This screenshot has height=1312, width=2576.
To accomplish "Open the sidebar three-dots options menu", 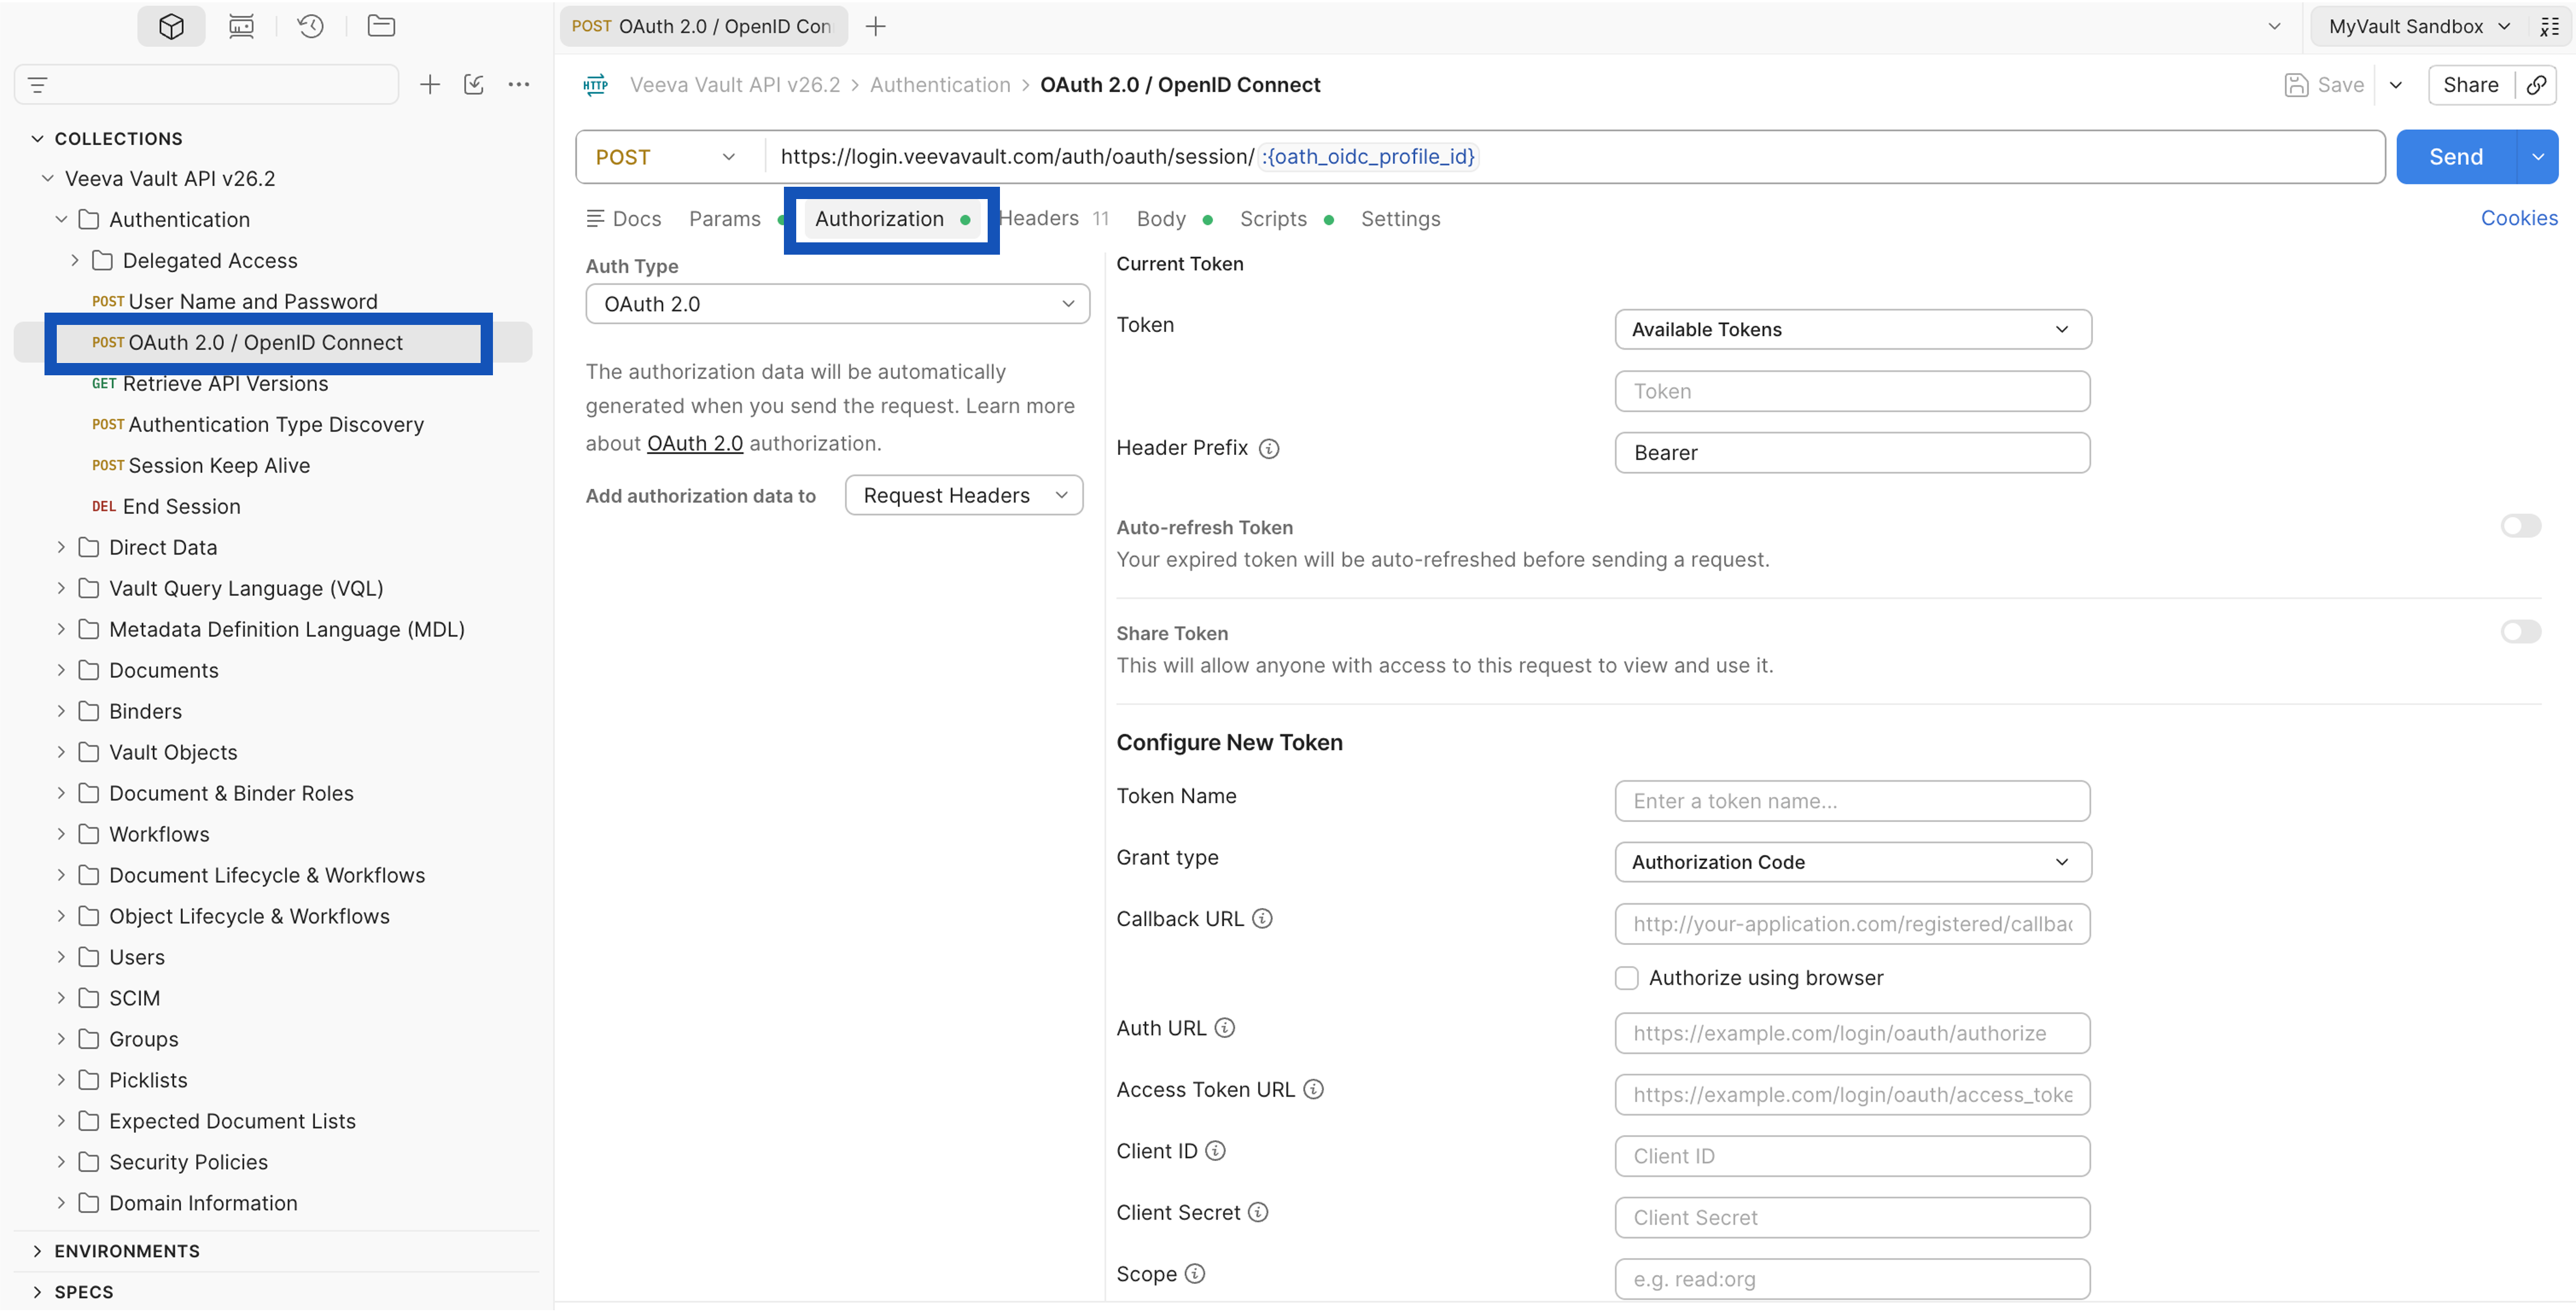I will (x=518, y=85).
